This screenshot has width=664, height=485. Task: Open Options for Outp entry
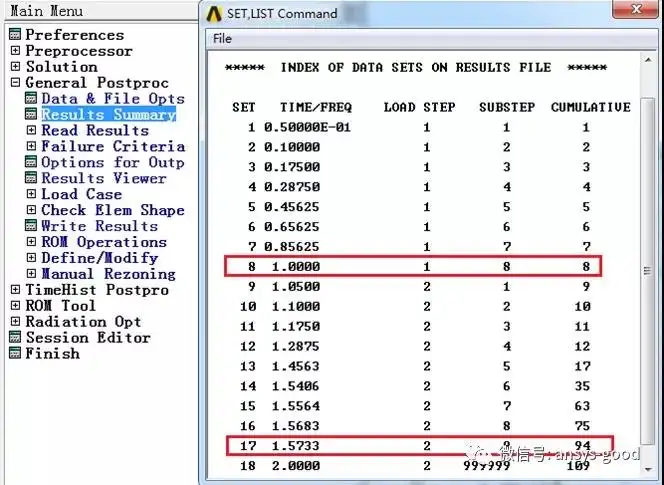tap(112, 162)
